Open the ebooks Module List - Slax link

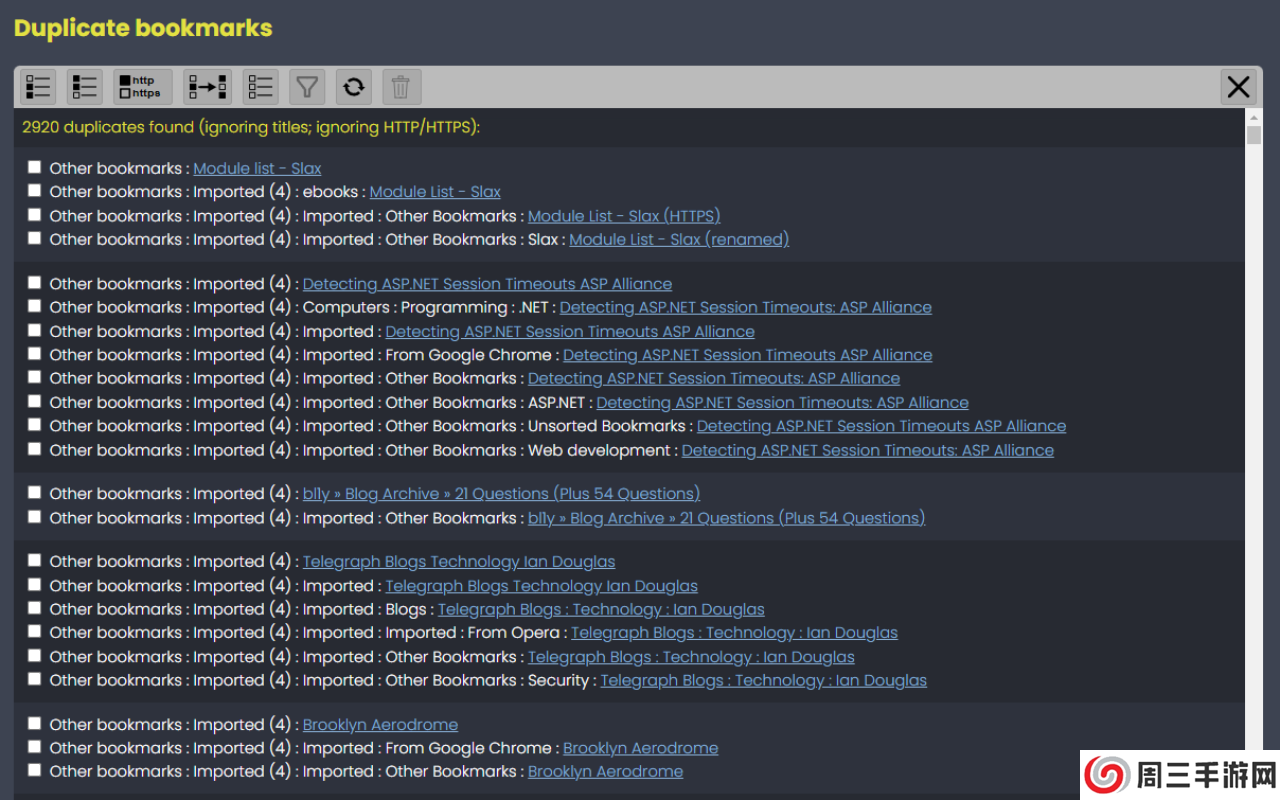coord(435,192)
